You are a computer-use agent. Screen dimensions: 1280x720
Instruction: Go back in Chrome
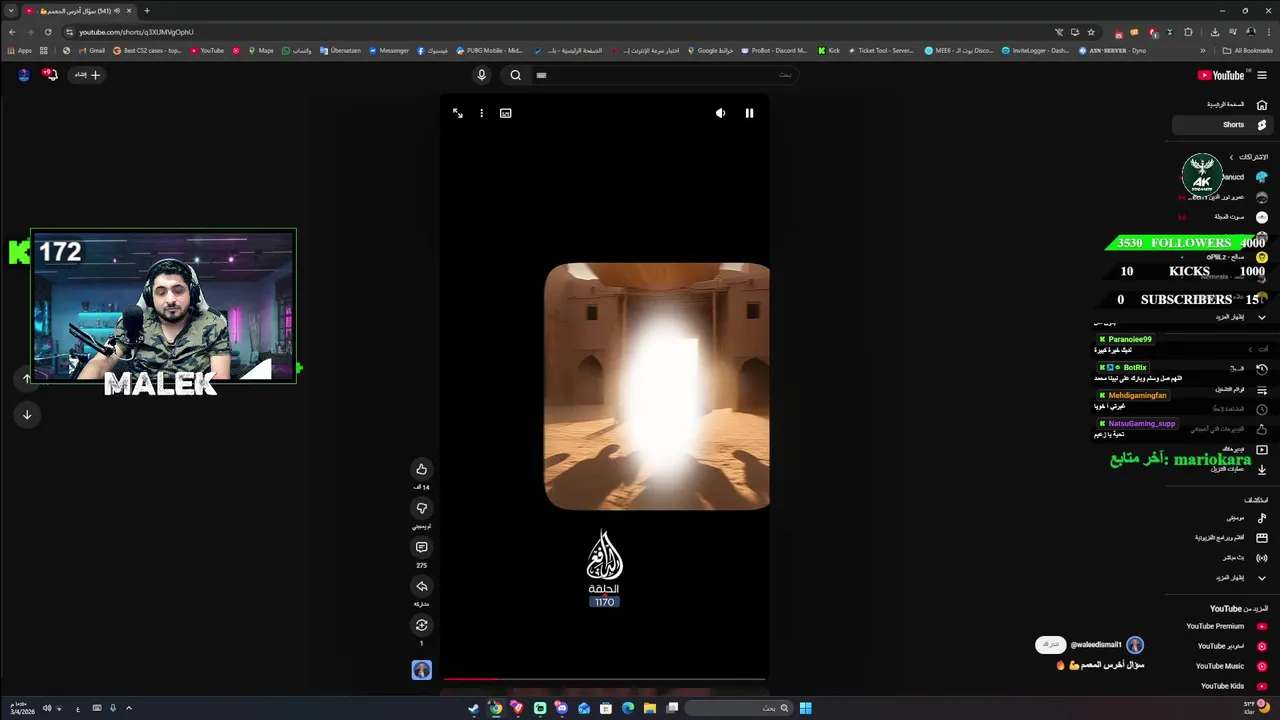(12, 32)
